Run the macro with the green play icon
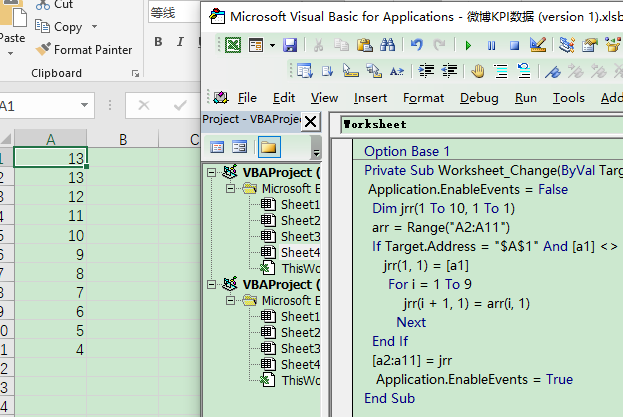 click(467, 45)
